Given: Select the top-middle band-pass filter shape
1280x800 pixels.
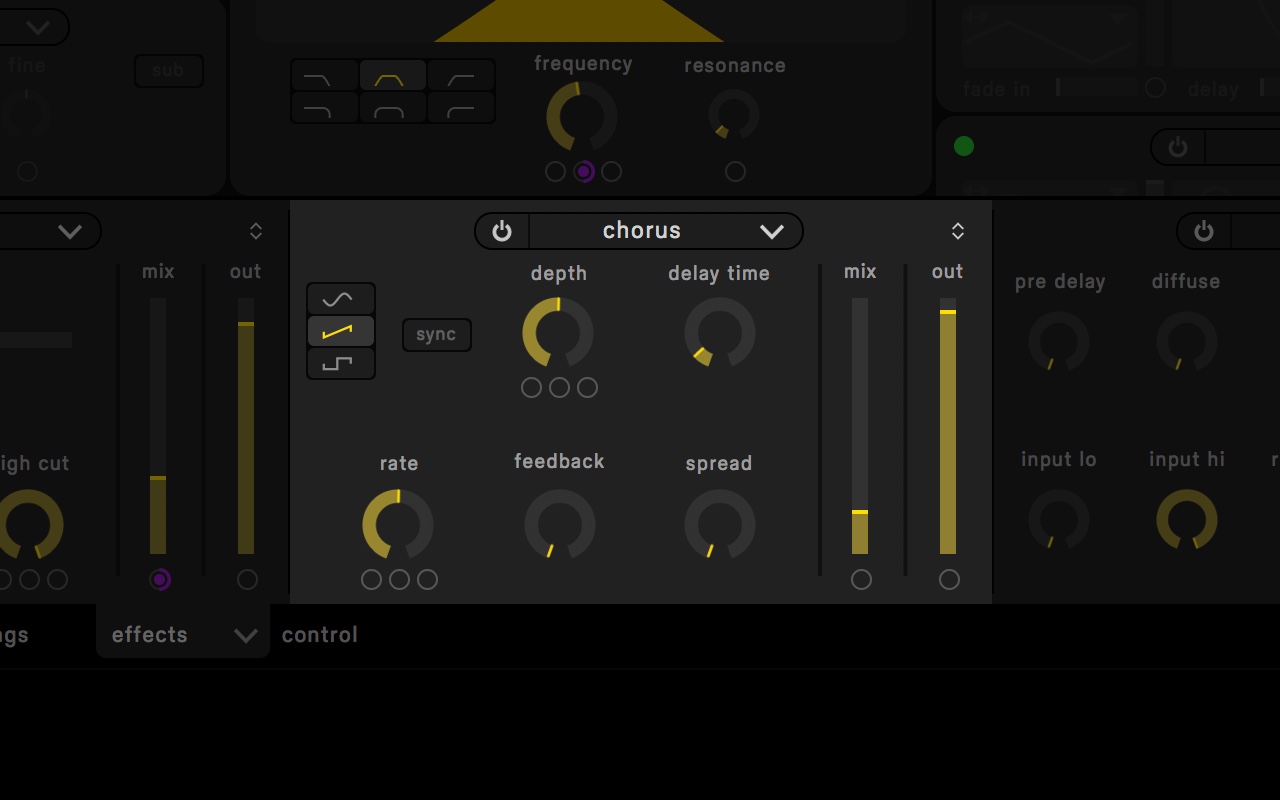Looking at the screenshot, I should pos(393,76).
